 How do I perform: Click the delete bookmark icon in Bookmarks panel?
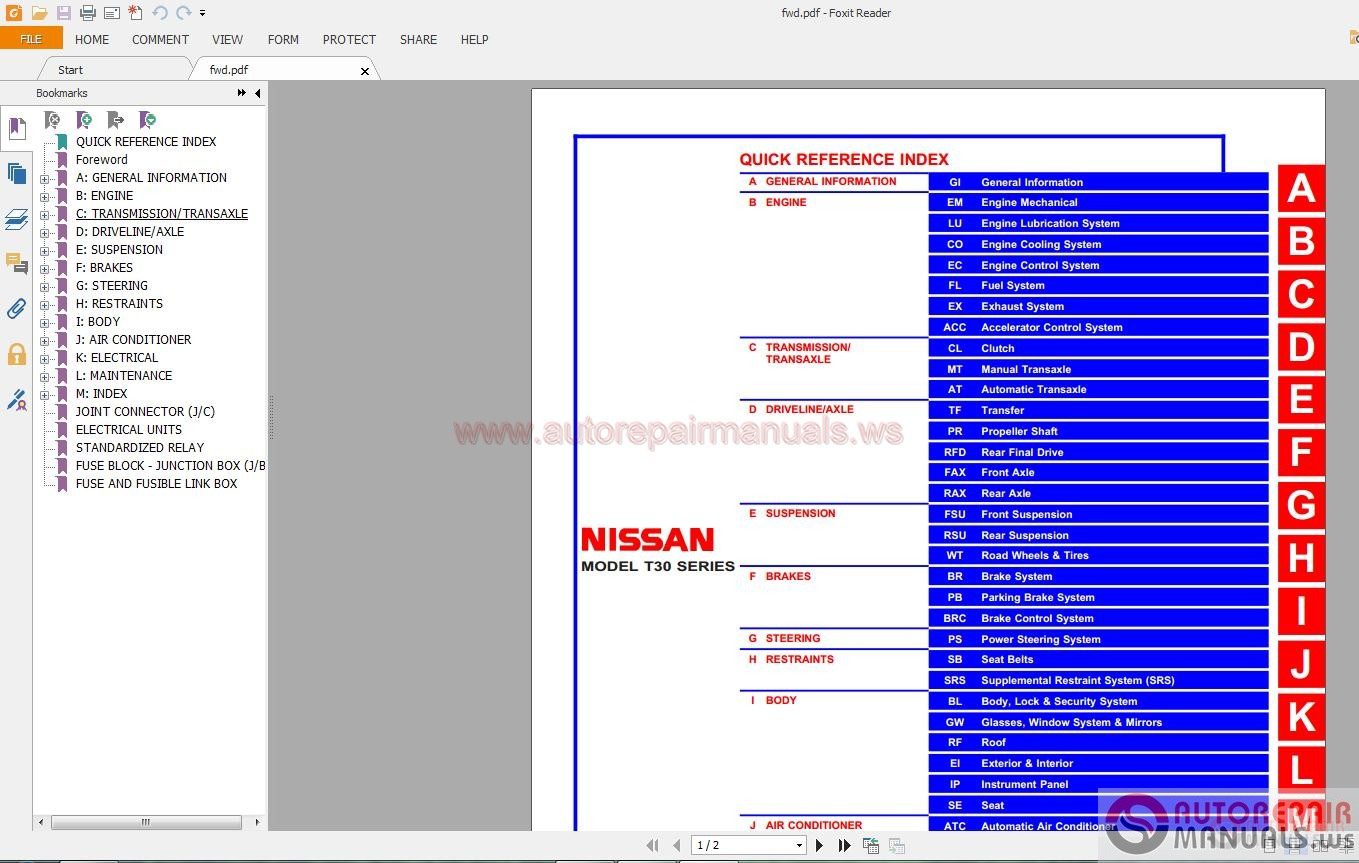(x=52, y=120)
